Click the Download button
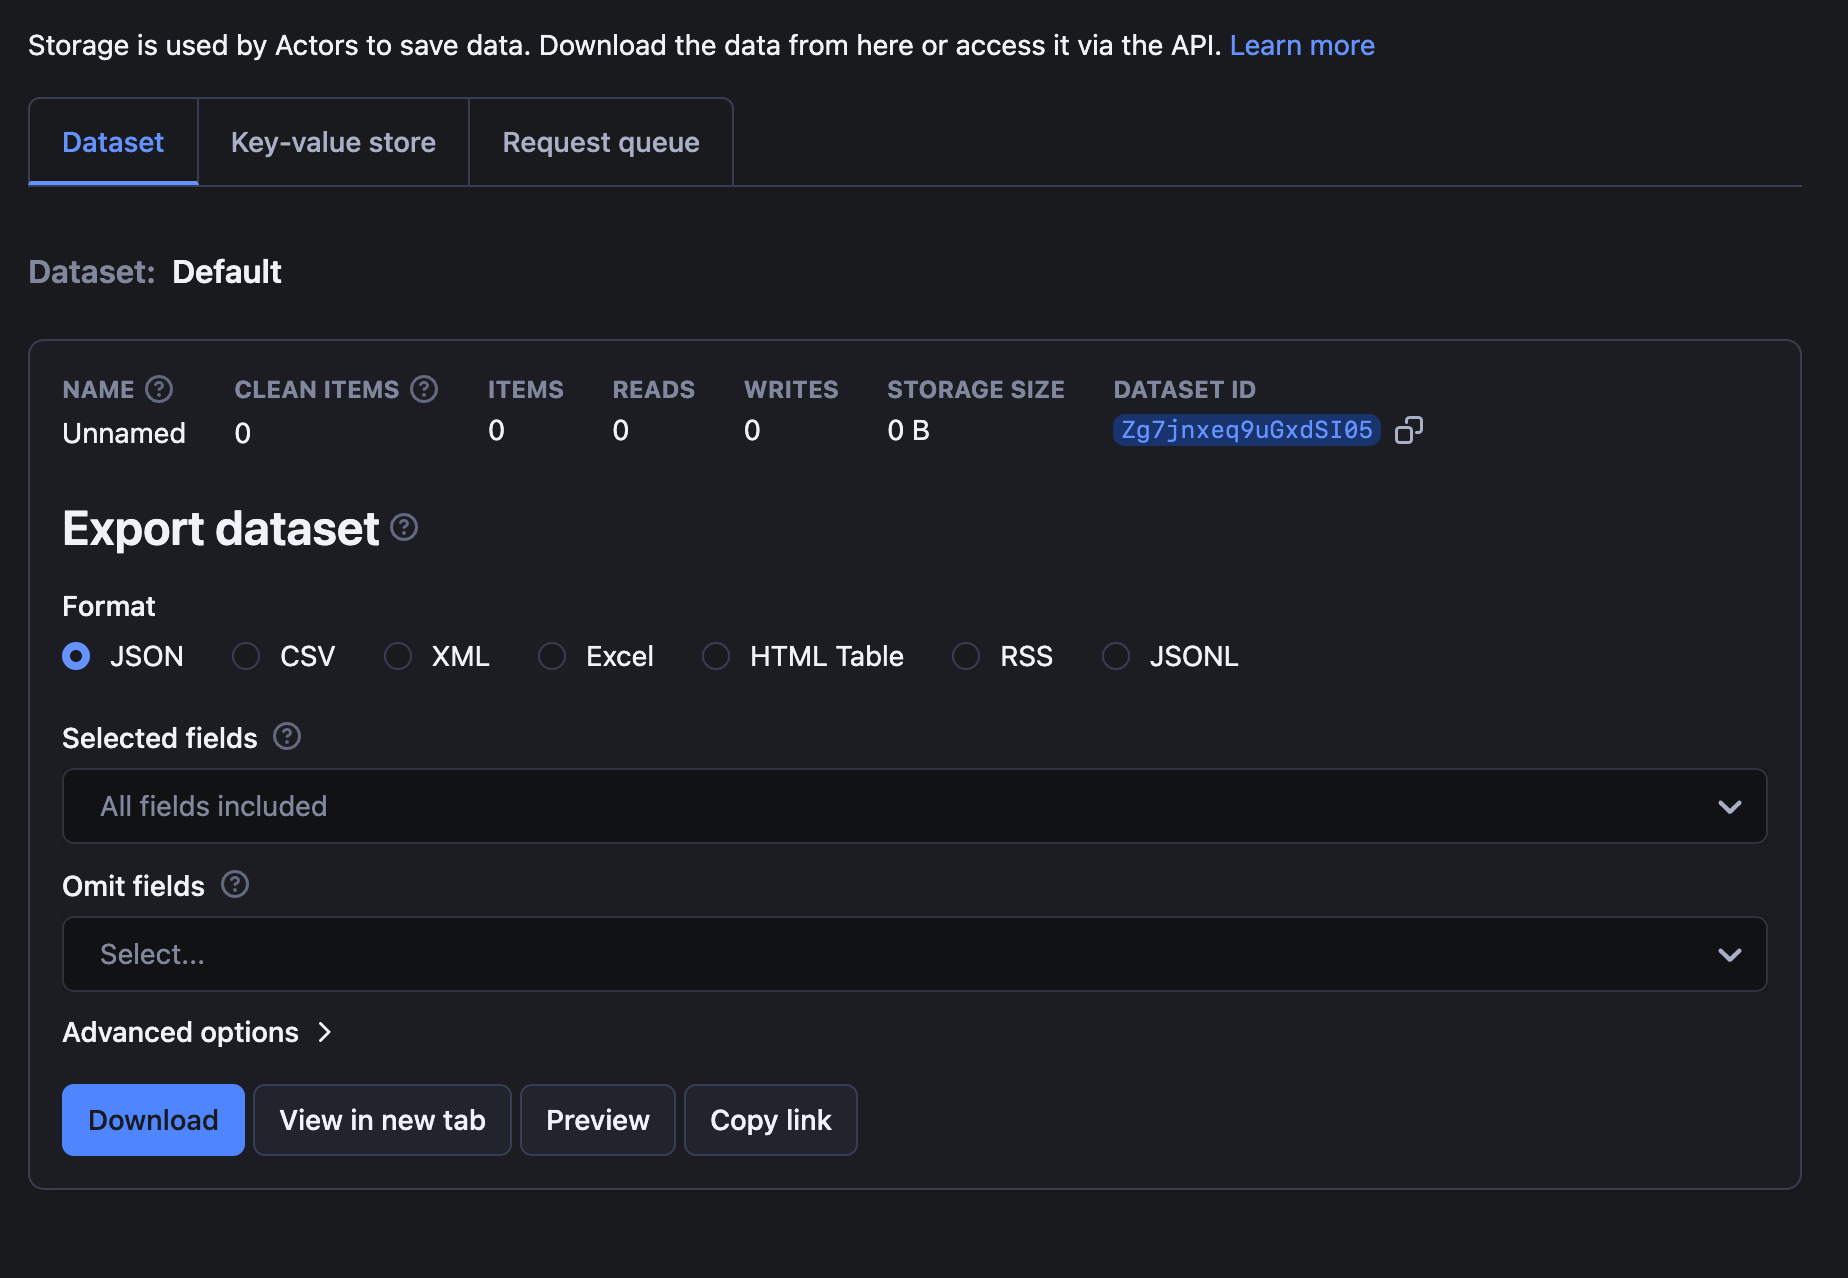Image resolution: width=1848 pixels, height=1278 pixels. coord(152,1120)
